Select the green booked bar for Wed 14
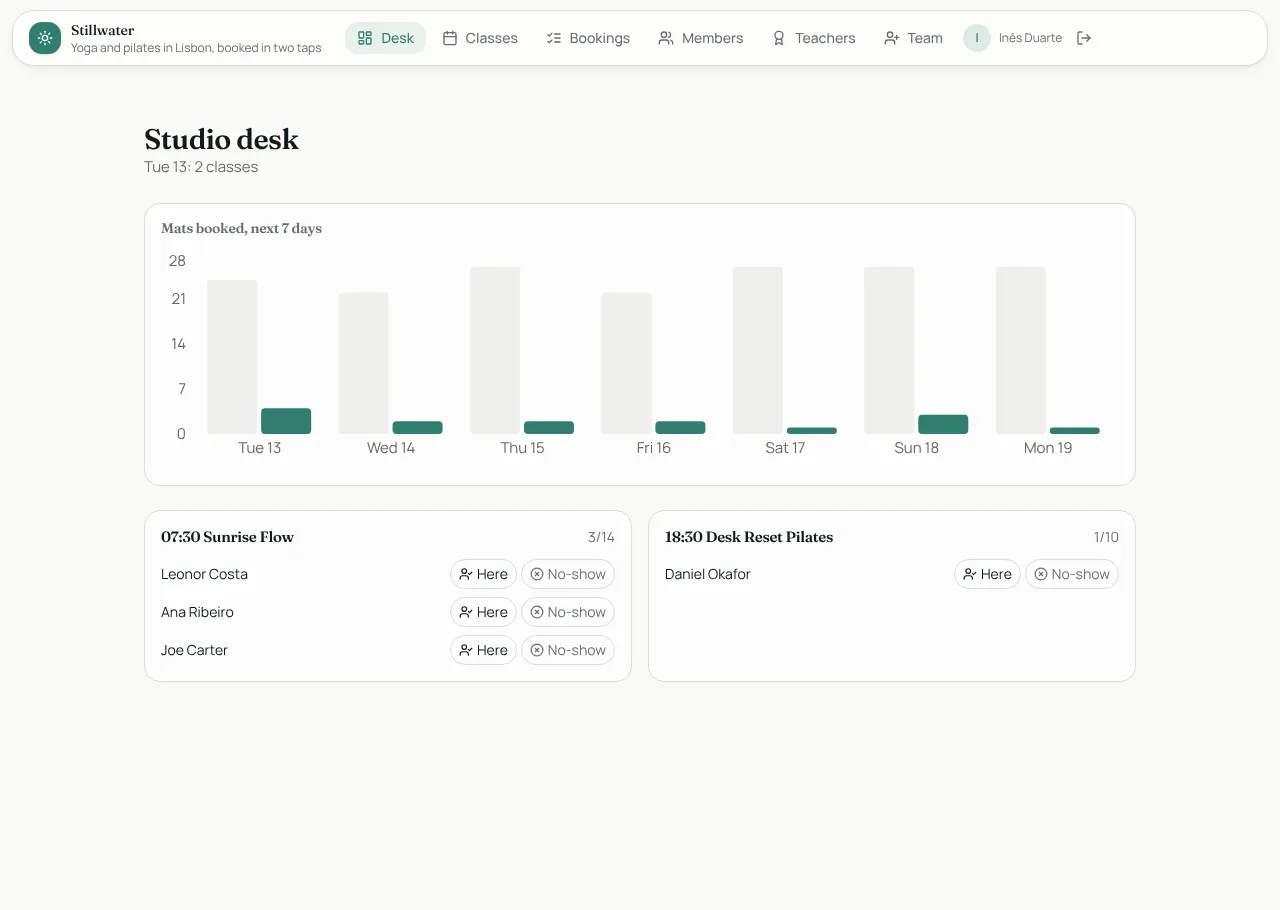 click(x=417, y=427)
